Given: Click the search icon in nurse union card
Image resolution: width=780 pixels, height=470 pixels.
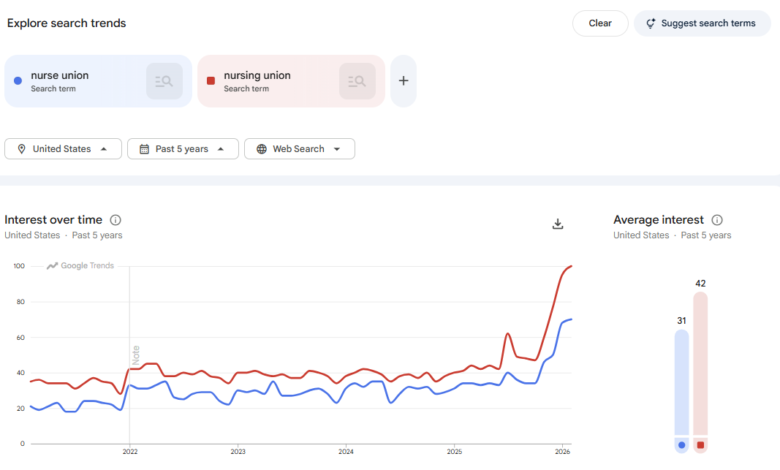Looking at the screenshot, I should coord(164,81).
